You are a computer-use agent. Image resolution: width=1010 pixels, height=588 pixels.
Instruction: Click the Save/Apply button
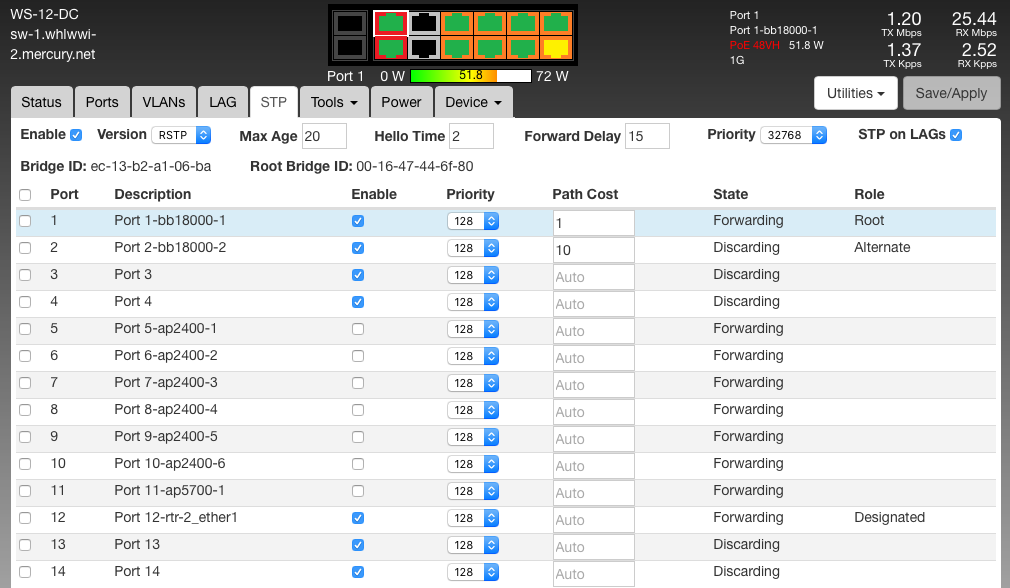click(951, 93)
